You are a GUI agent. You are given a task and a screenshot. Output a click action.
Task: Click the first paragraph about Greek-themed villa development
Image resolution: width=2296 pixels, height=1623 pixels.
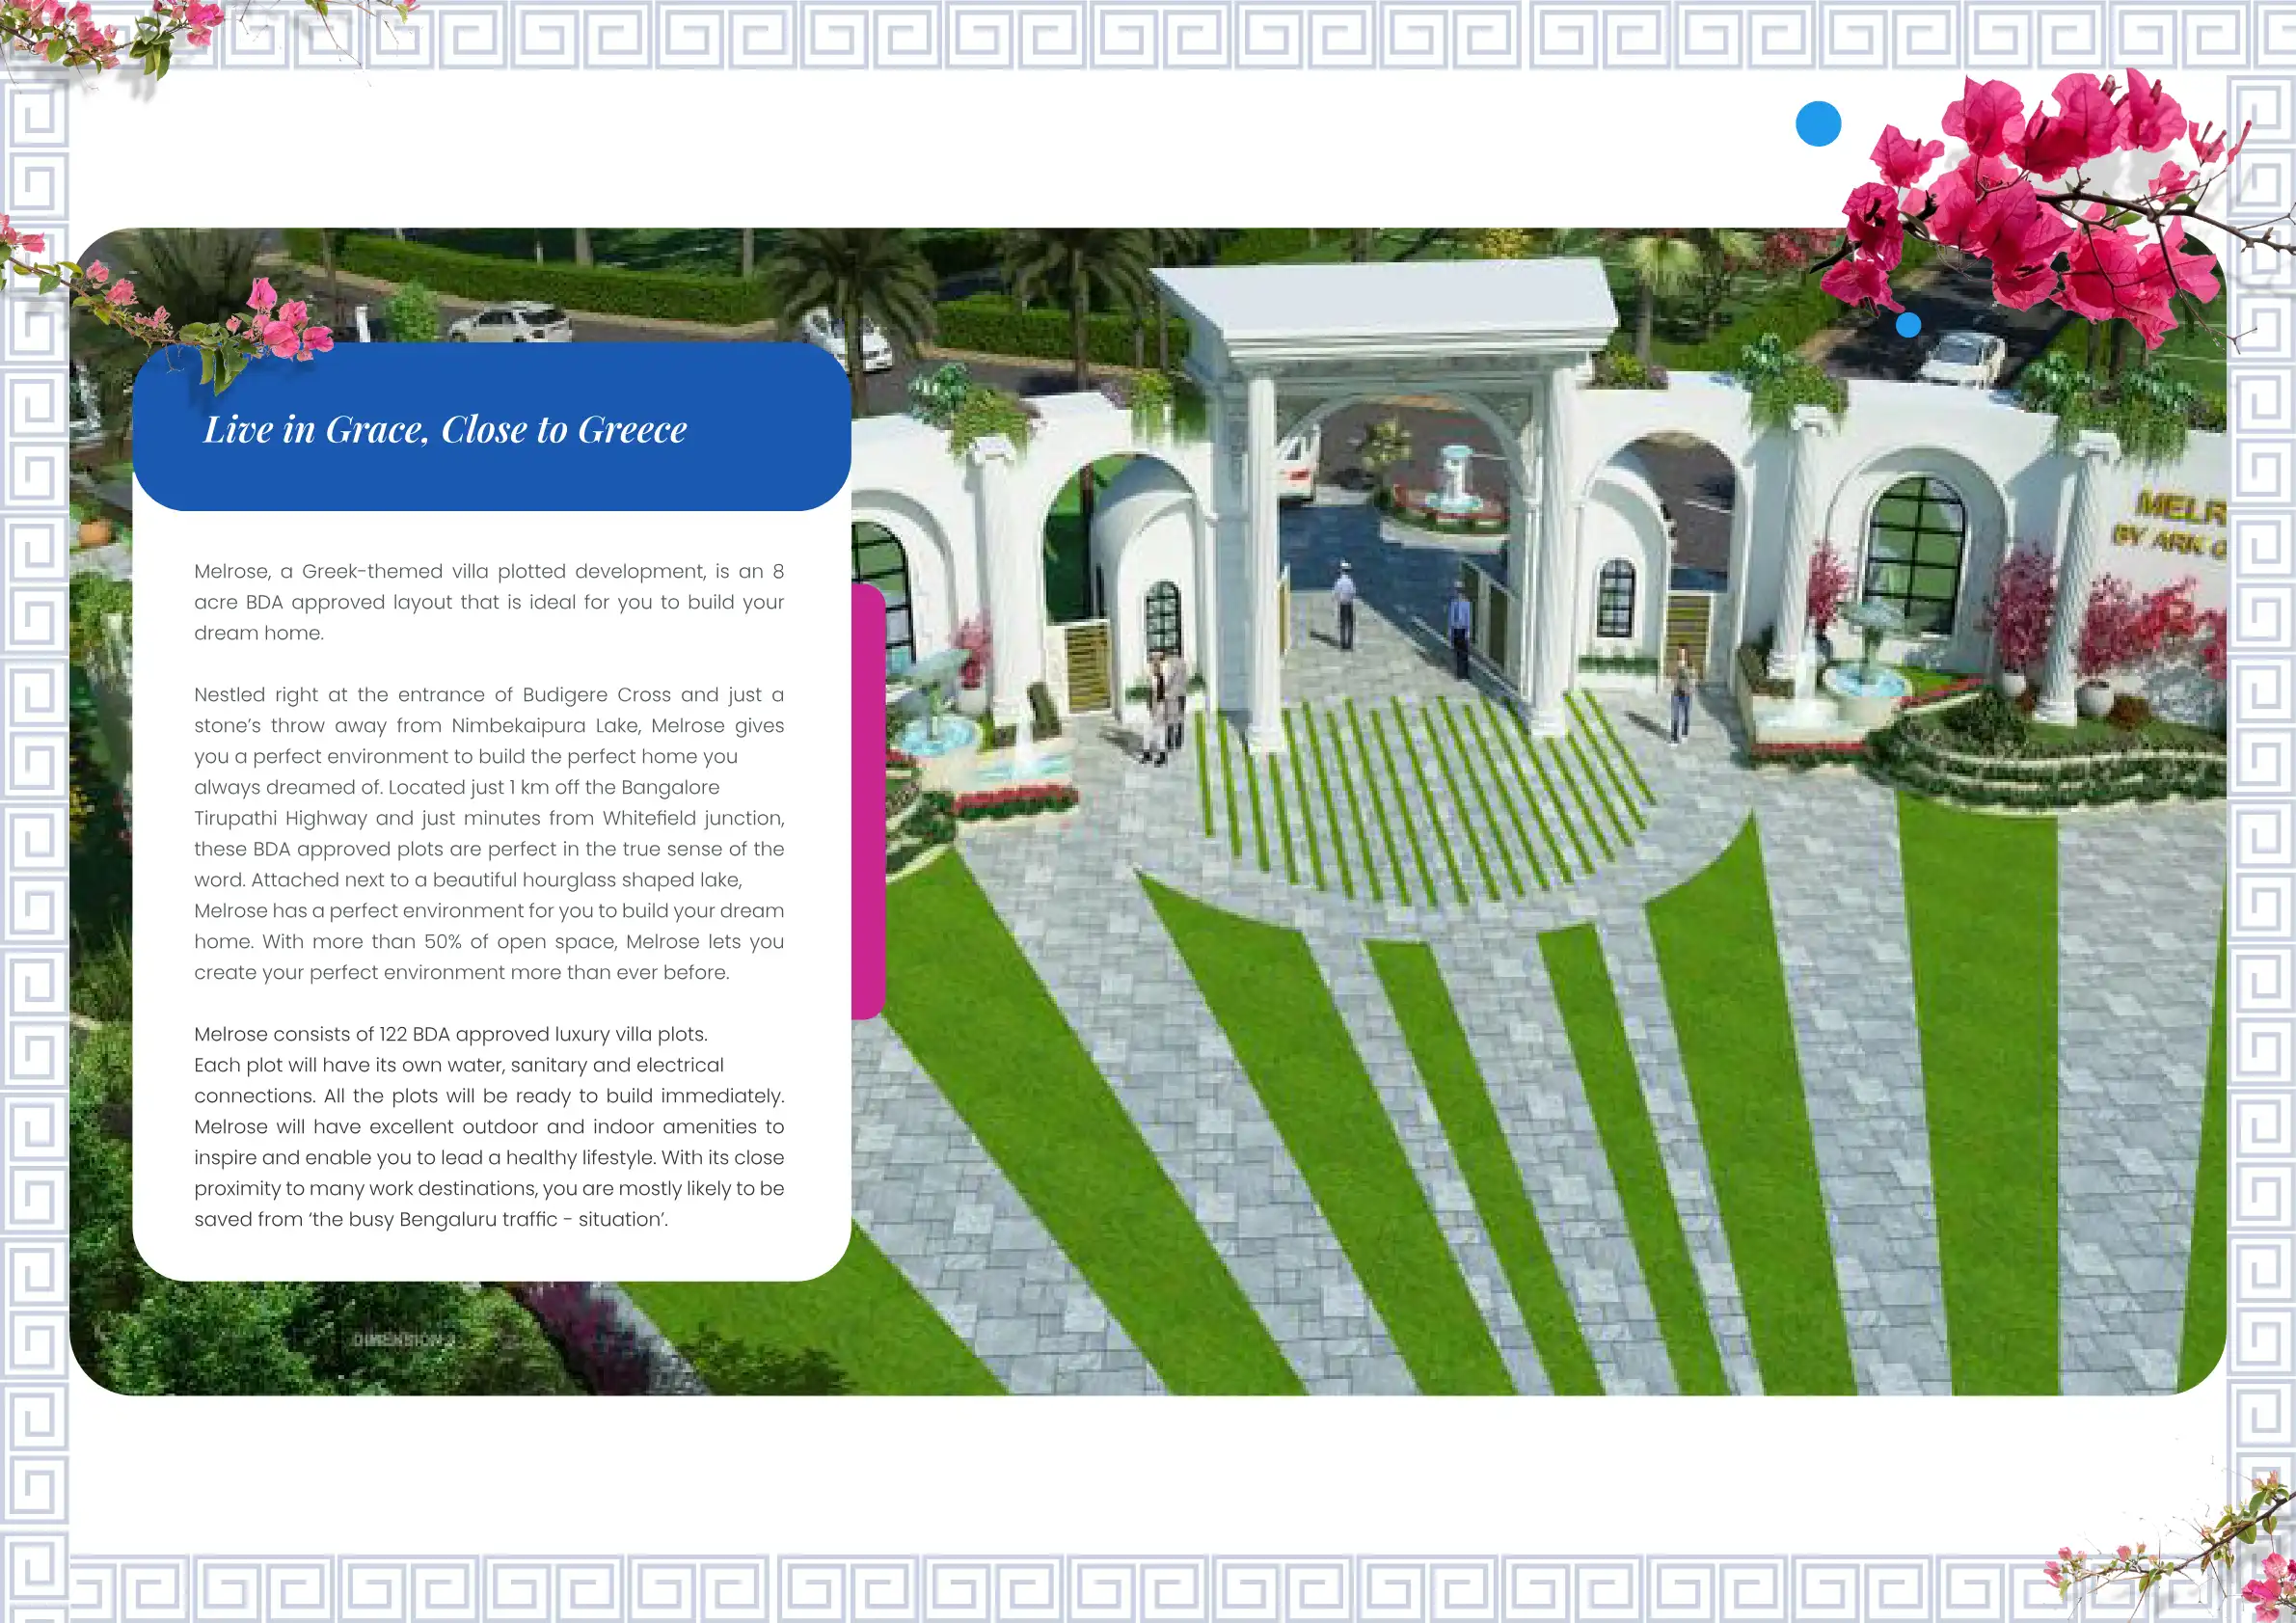pyautogui.click(x=488, y=602)
